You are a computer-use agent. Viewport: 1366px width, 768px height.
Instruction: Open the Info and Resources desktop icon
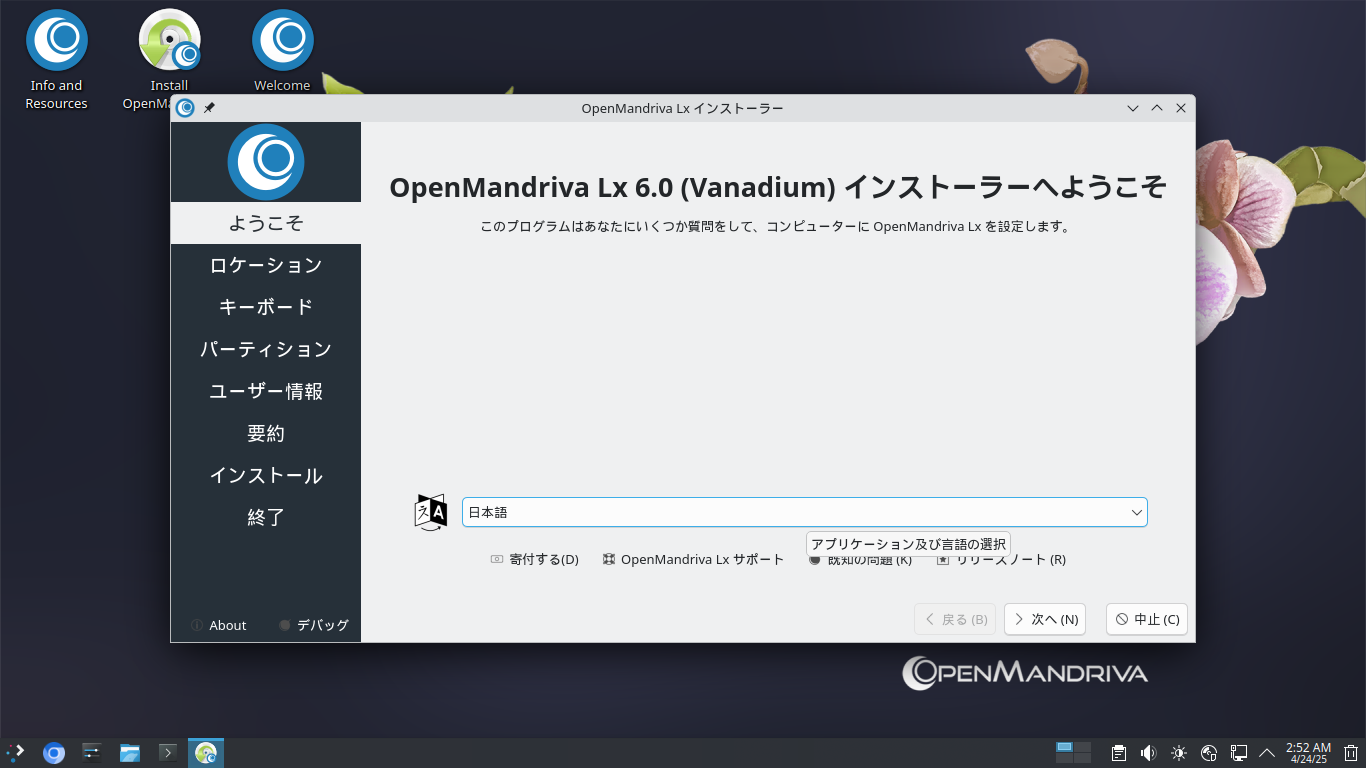click(56, 60)
